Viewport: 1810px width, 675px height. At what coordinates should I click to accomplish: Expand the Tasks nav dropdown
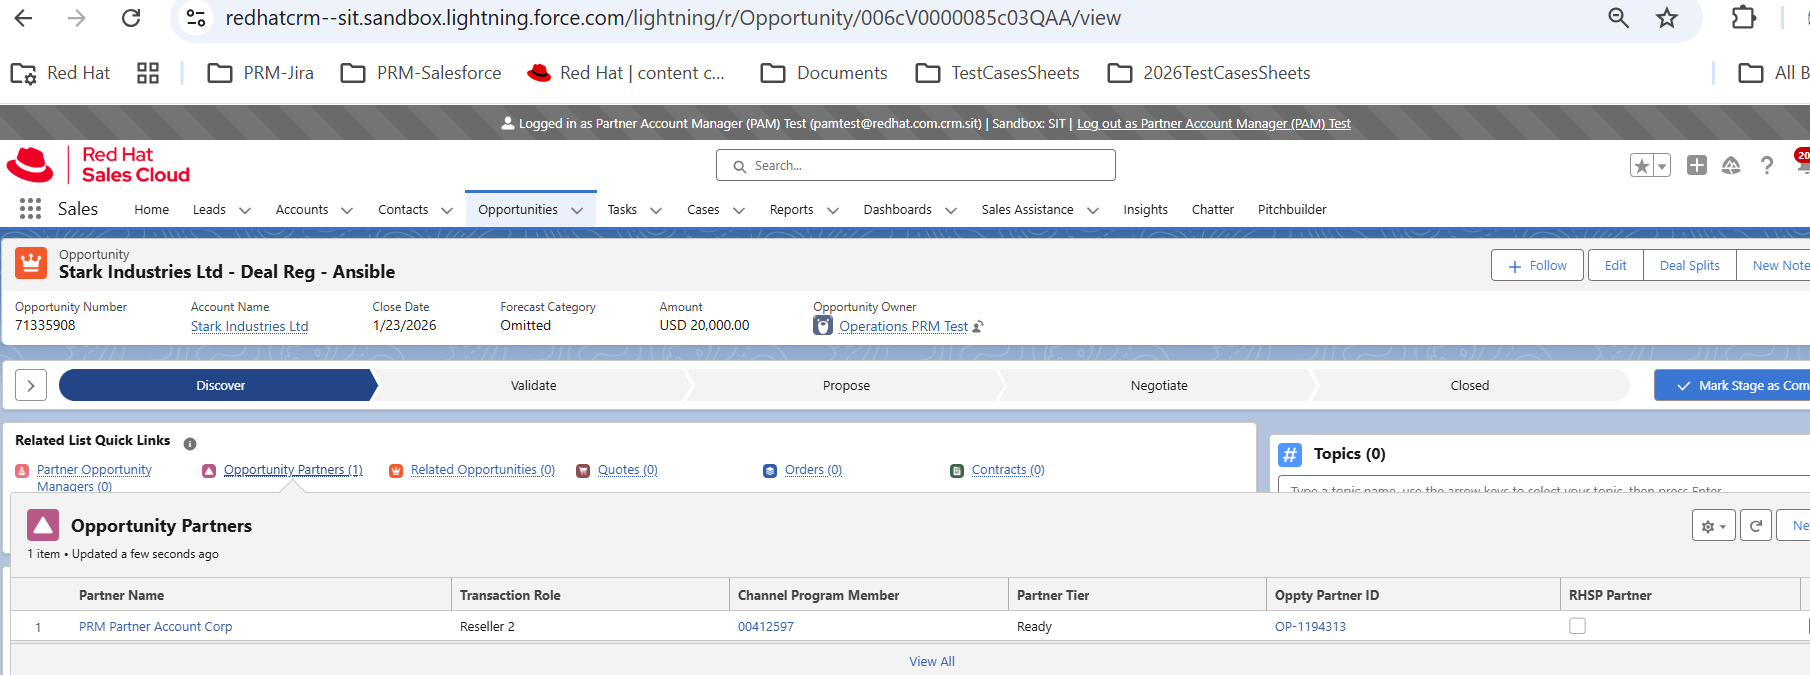click(656, 210)
